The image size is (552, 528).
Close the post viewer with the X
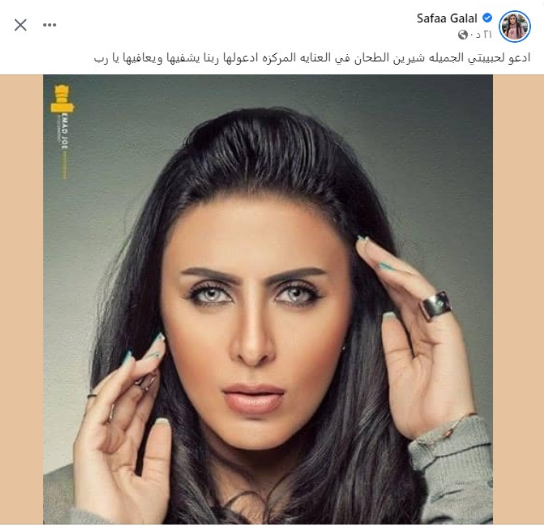pyautogui.click(x=20, y=25)
